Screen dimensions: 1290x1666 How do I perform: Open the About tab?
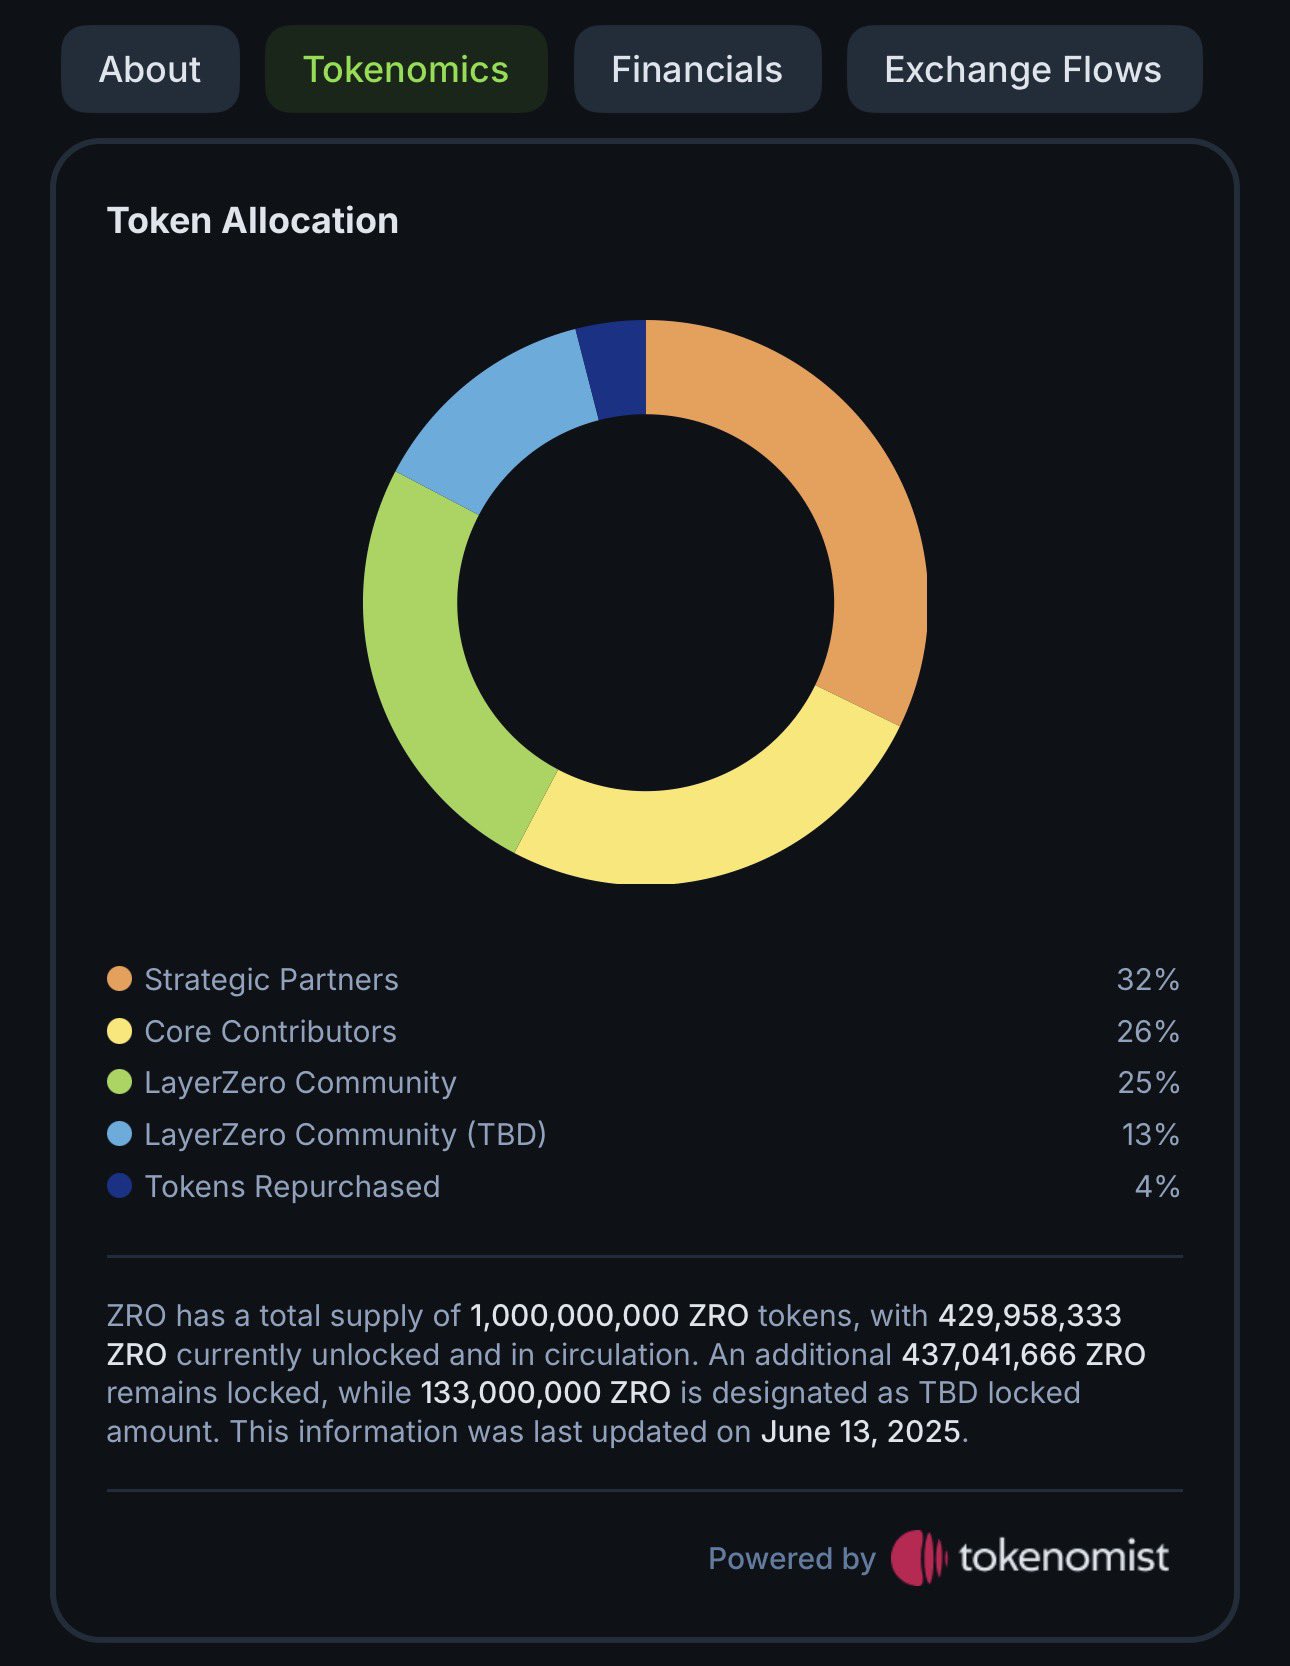pyautogui.click(x=150, y=70)
